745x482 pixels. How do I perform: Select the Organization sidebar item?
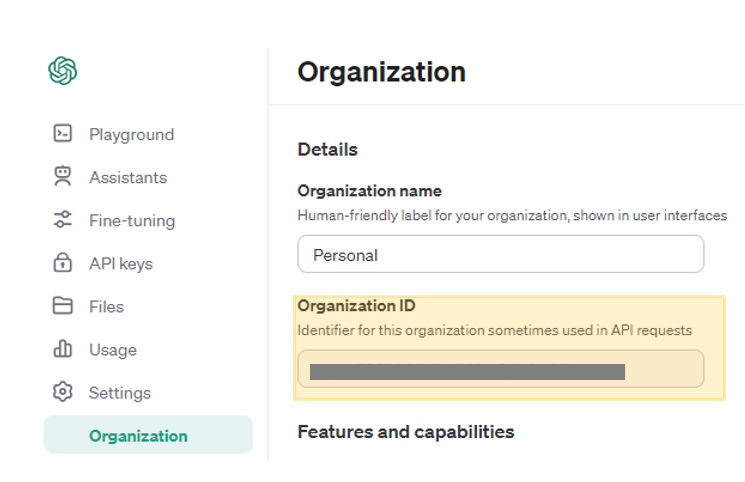[x=148, y=434]
